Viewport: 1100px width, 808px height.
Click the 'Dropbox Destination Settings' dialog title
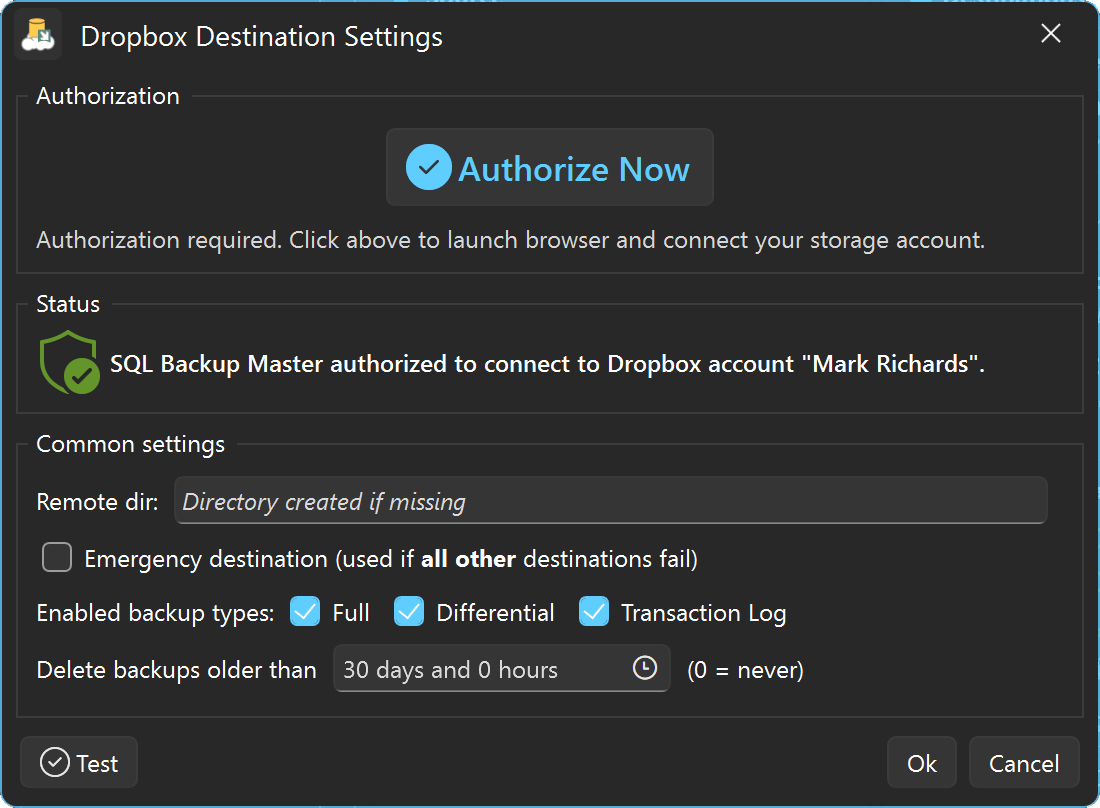click(x=261, y=36)
